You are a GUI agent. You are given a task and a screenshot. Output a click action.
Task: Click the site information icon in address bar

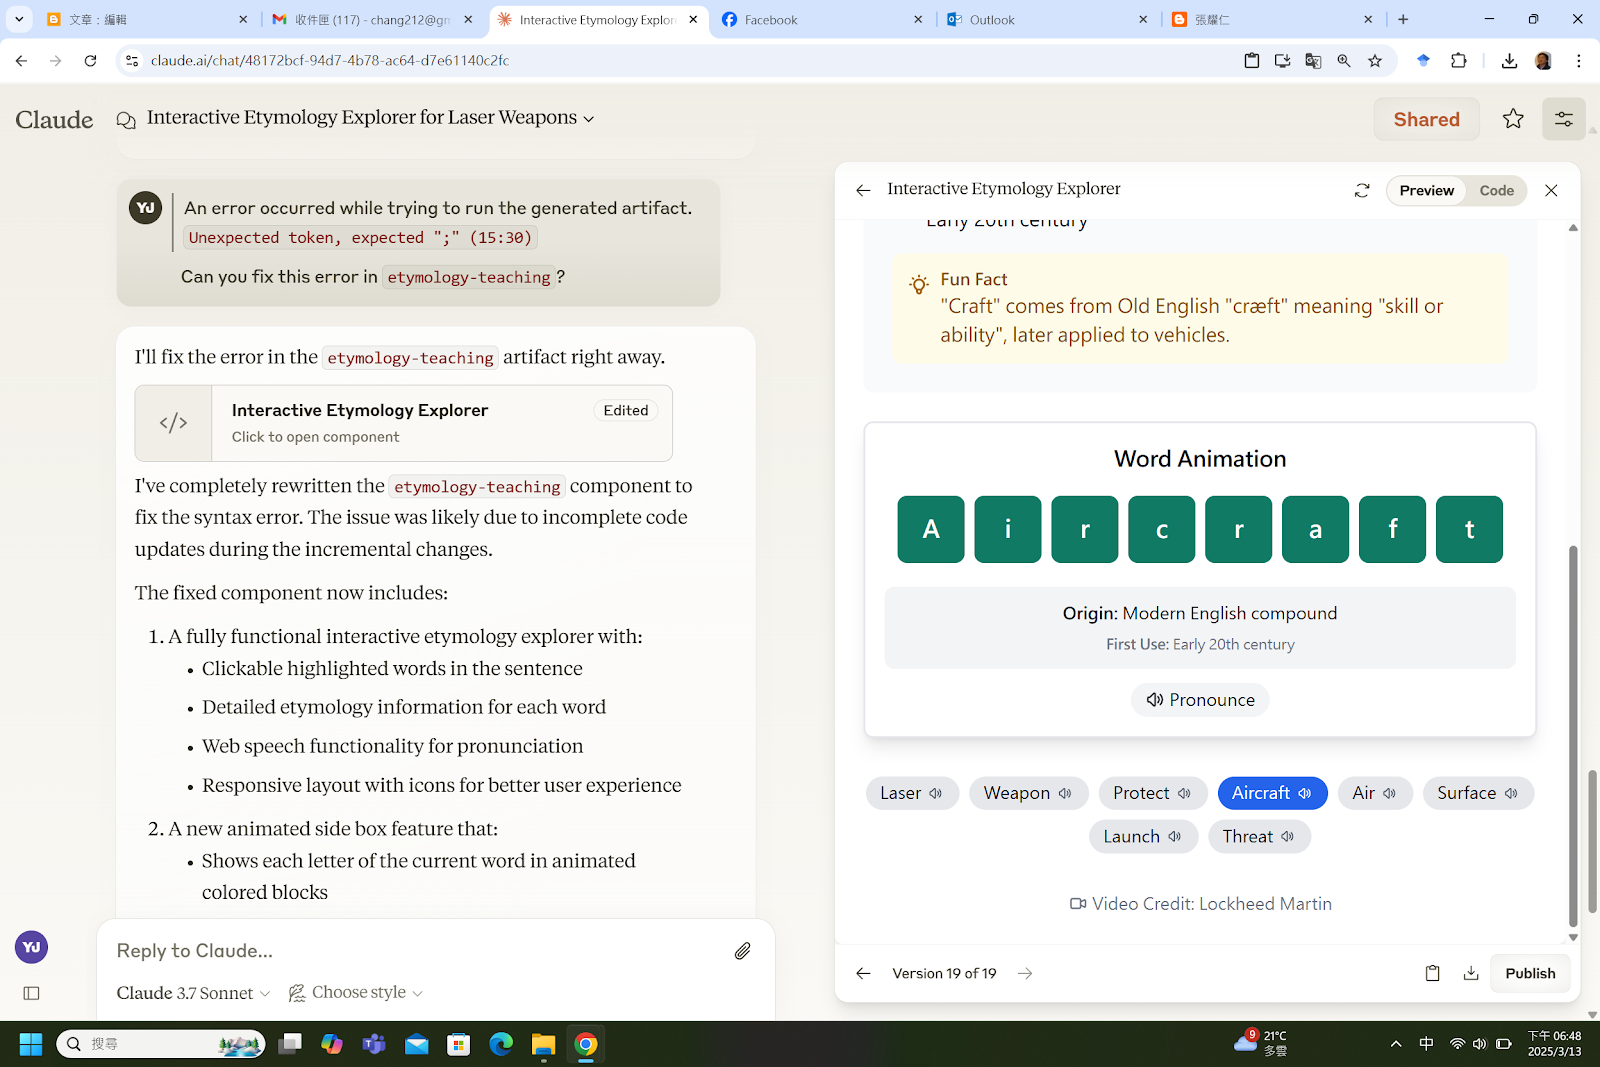click(131, 61)
